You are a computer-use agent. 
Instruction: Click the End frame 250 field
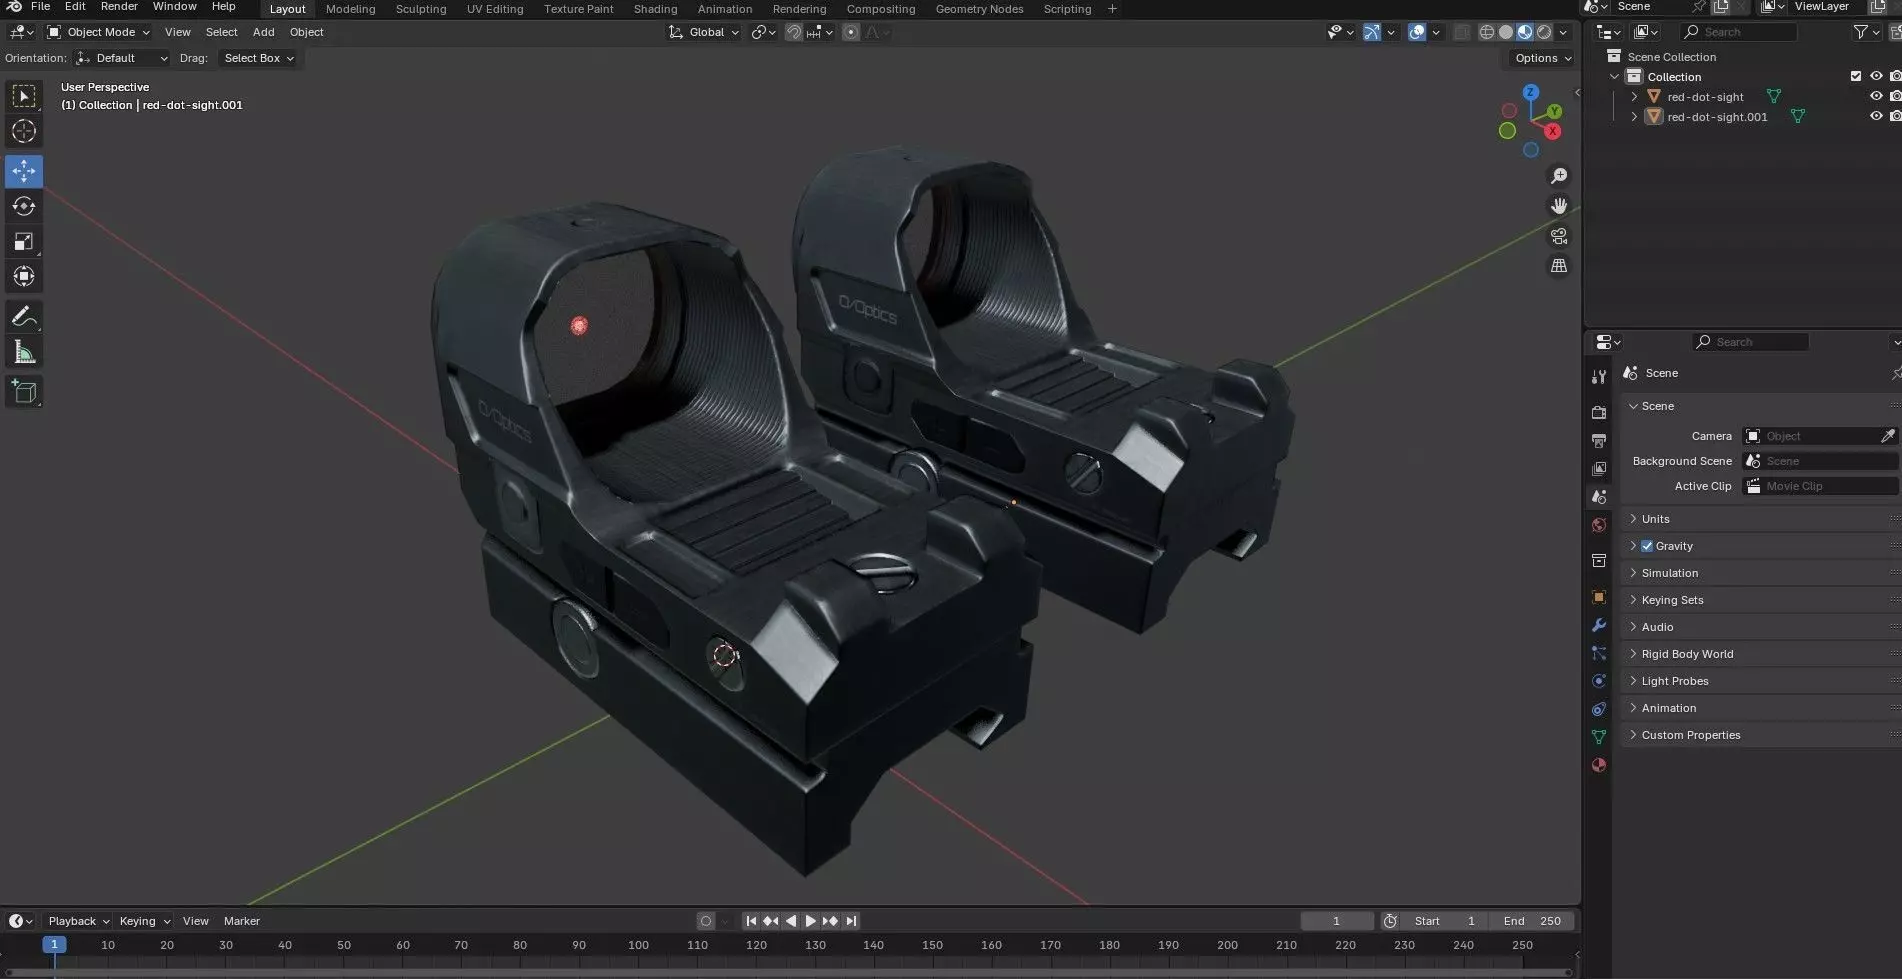click(x=1531, y=921)
